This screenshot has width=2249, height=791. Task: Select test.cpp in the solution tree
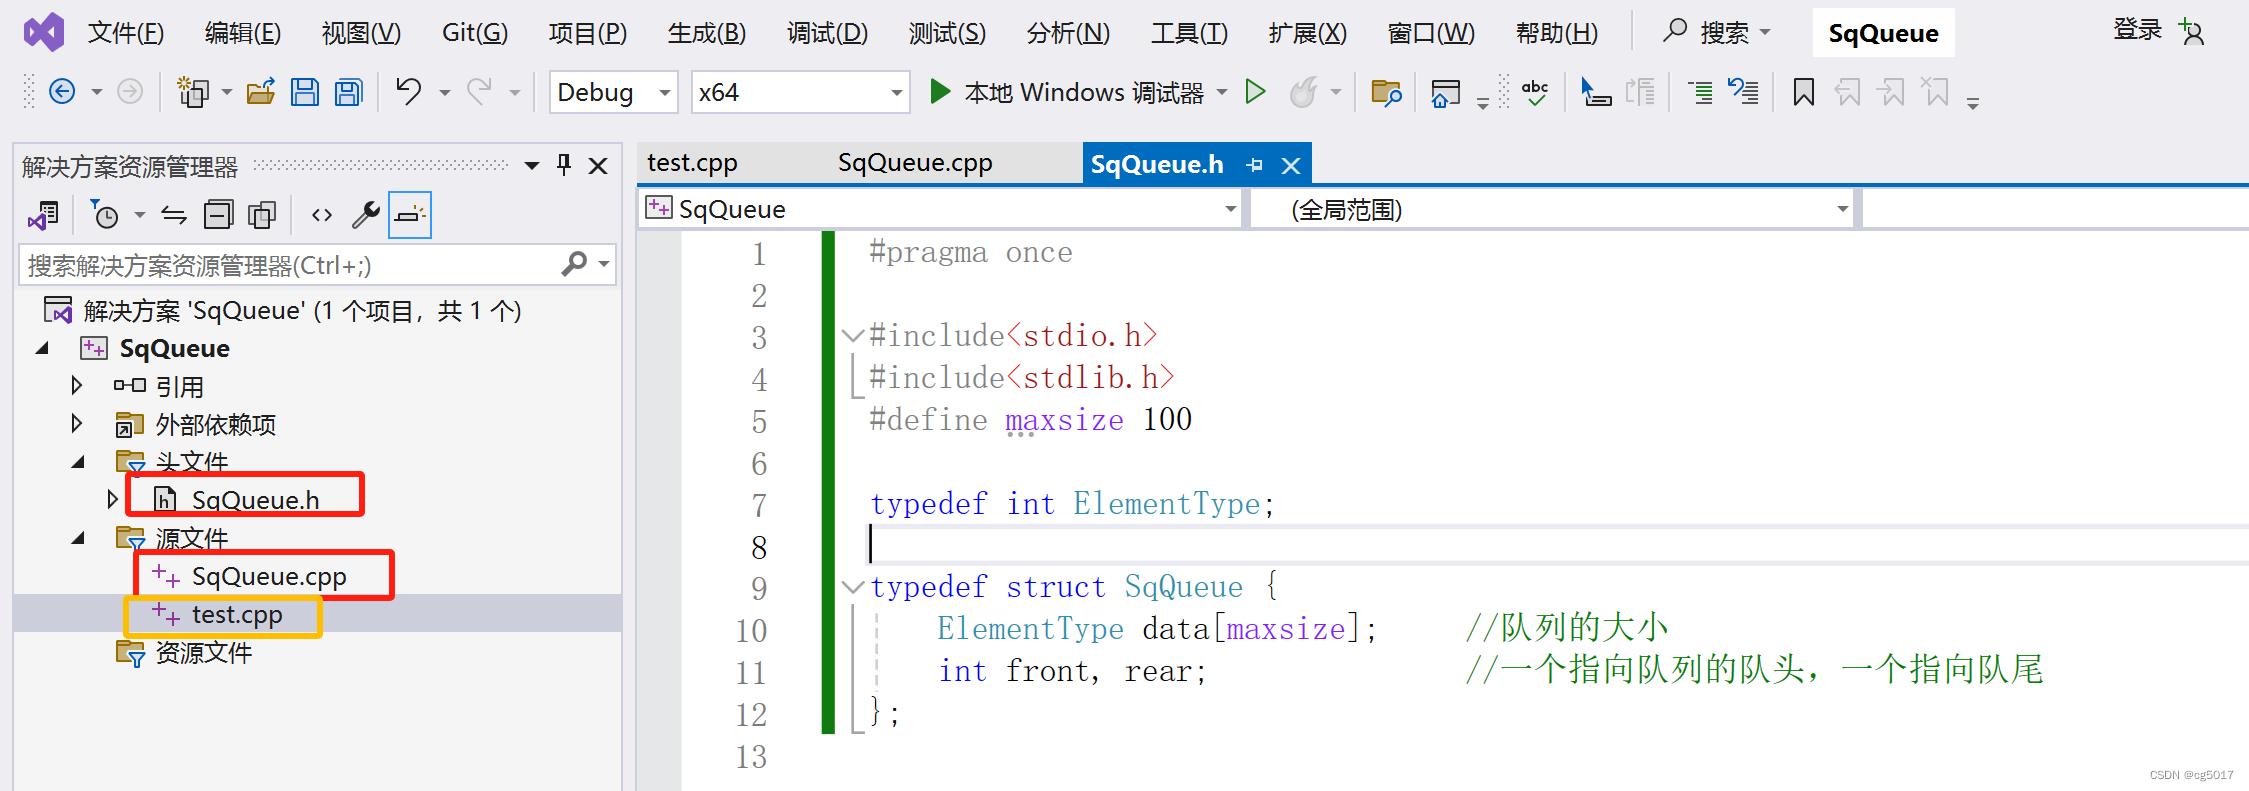coord(237,614)
